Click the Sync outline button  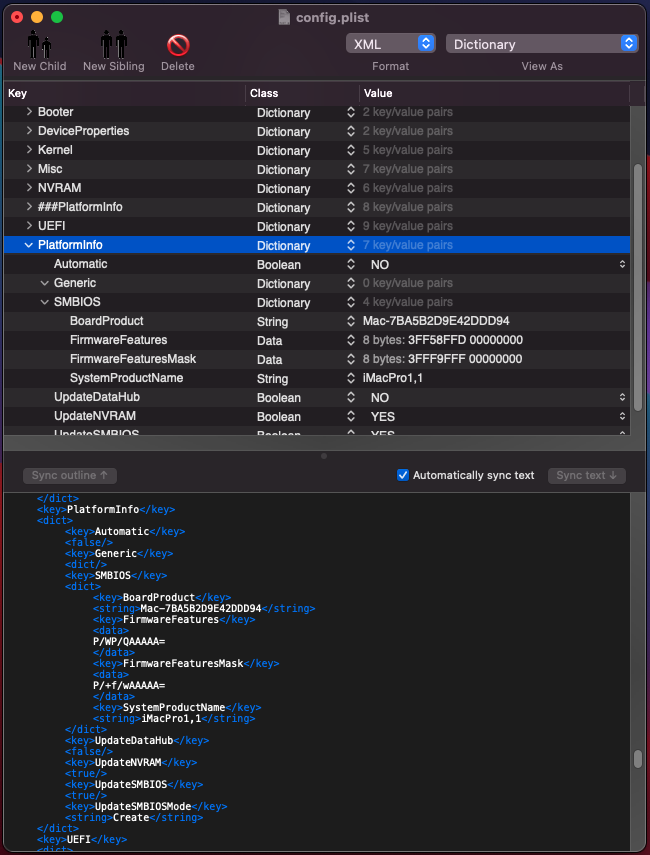click(69, 475)
